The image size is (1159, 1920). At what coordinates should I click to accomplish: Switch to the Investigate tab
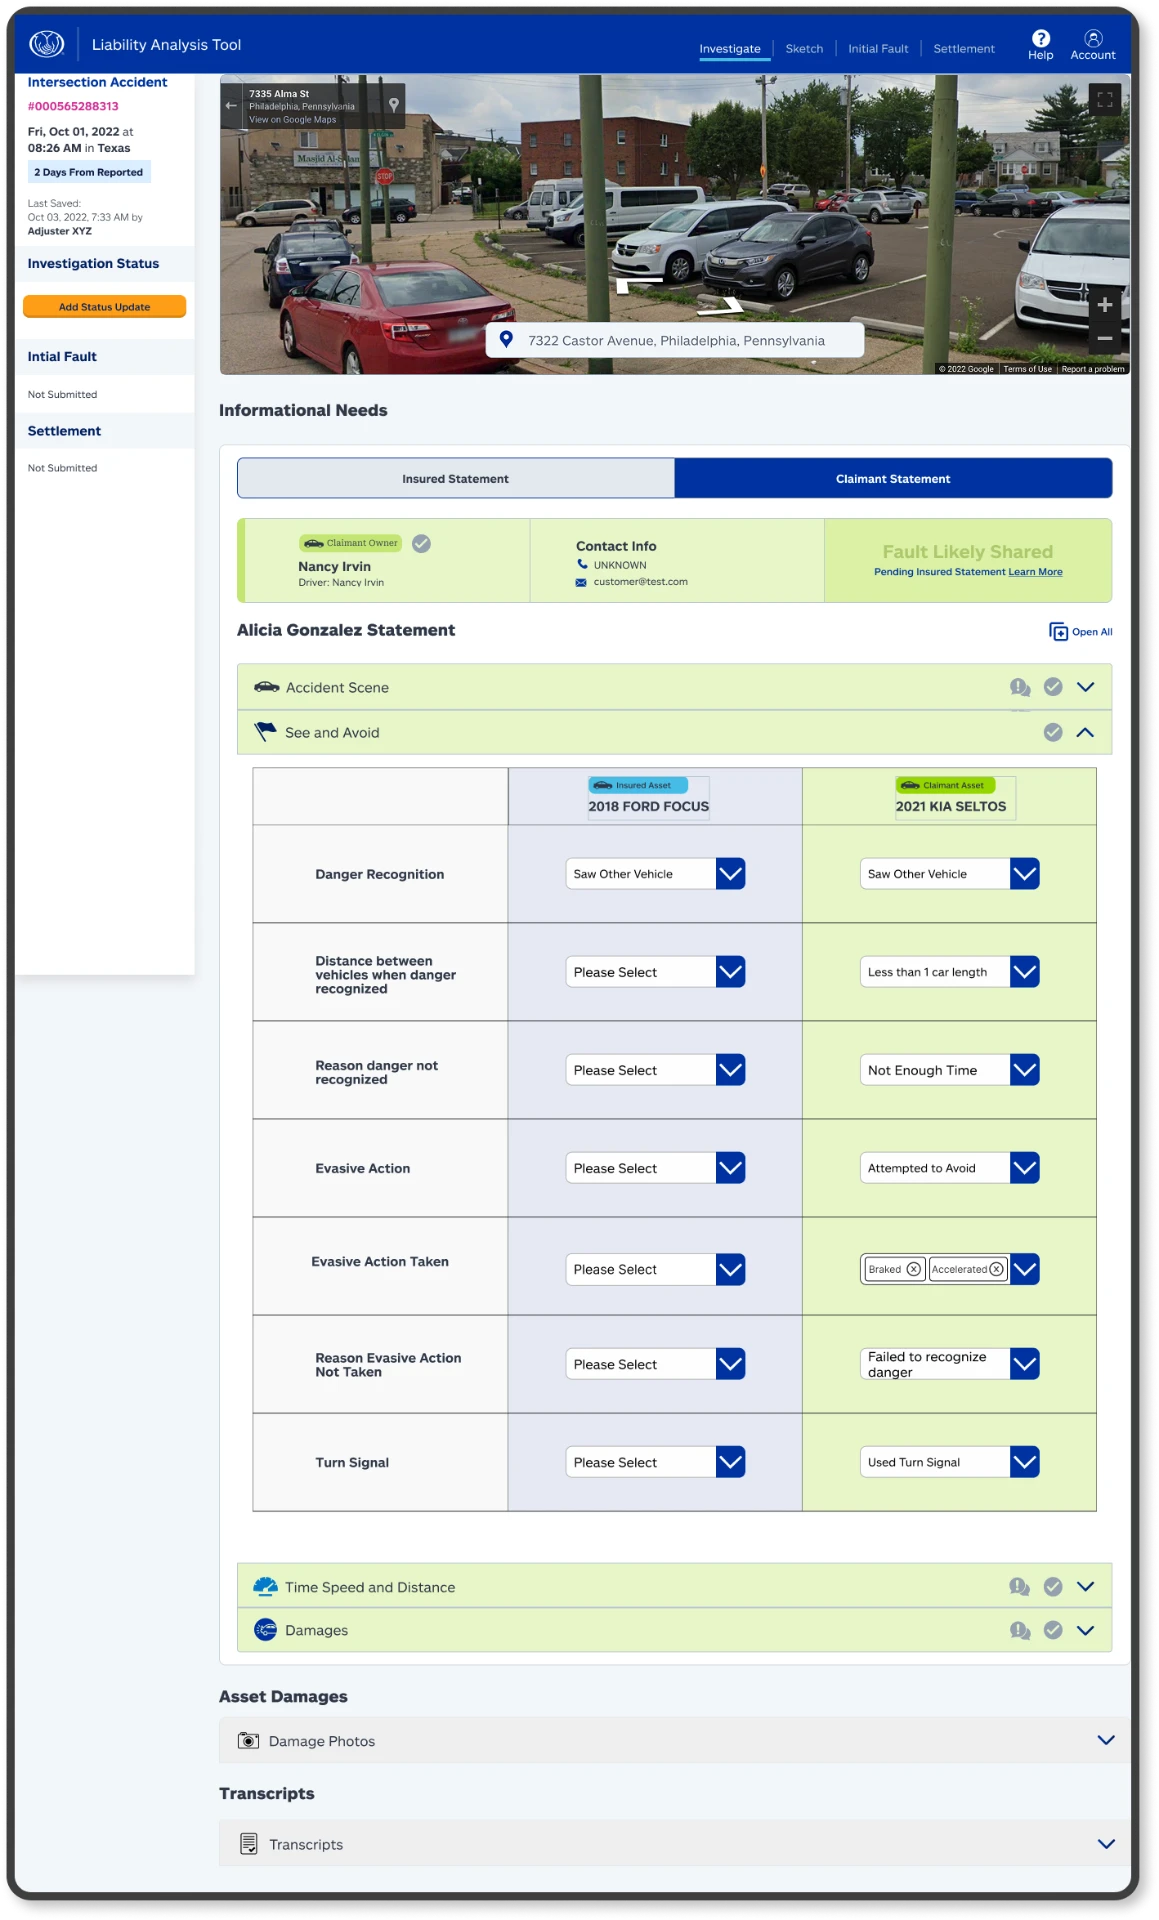pos(730,49)
